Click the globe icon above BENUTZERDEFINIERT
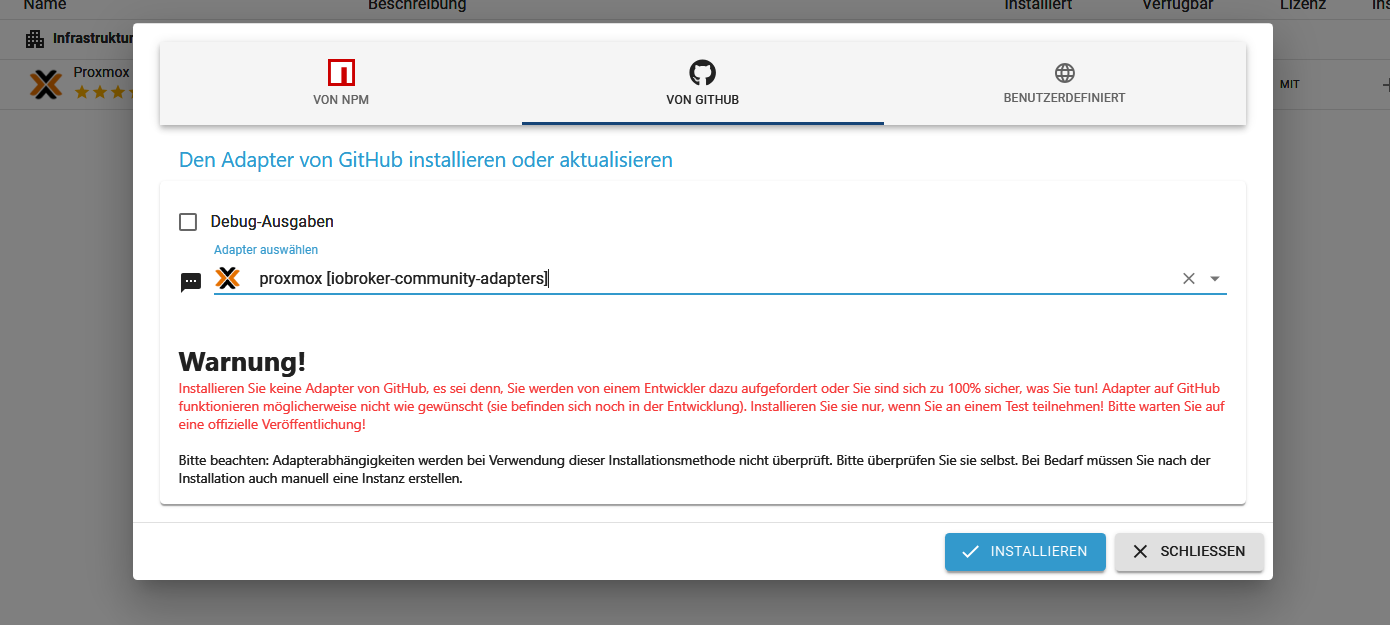This screenshot has height=625, width=1390. click(x=1064, y=71)
